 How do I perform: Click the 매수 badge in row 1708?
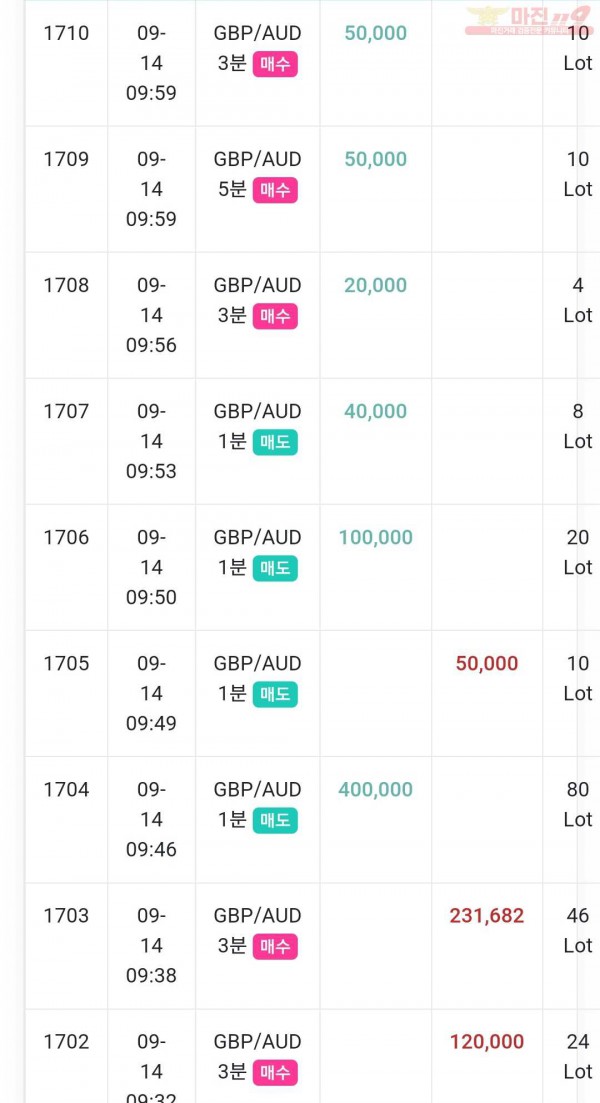(275, 316)
